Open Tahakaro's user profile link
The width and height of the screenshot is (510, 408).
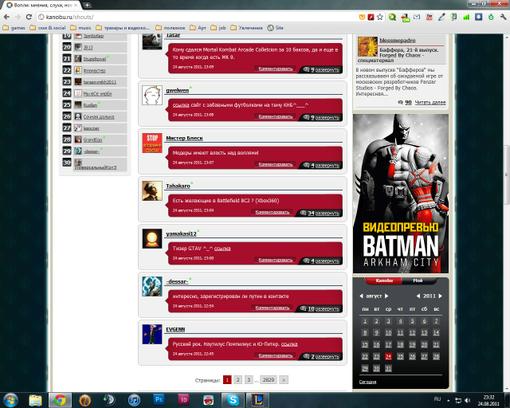[x=178, y=186]
